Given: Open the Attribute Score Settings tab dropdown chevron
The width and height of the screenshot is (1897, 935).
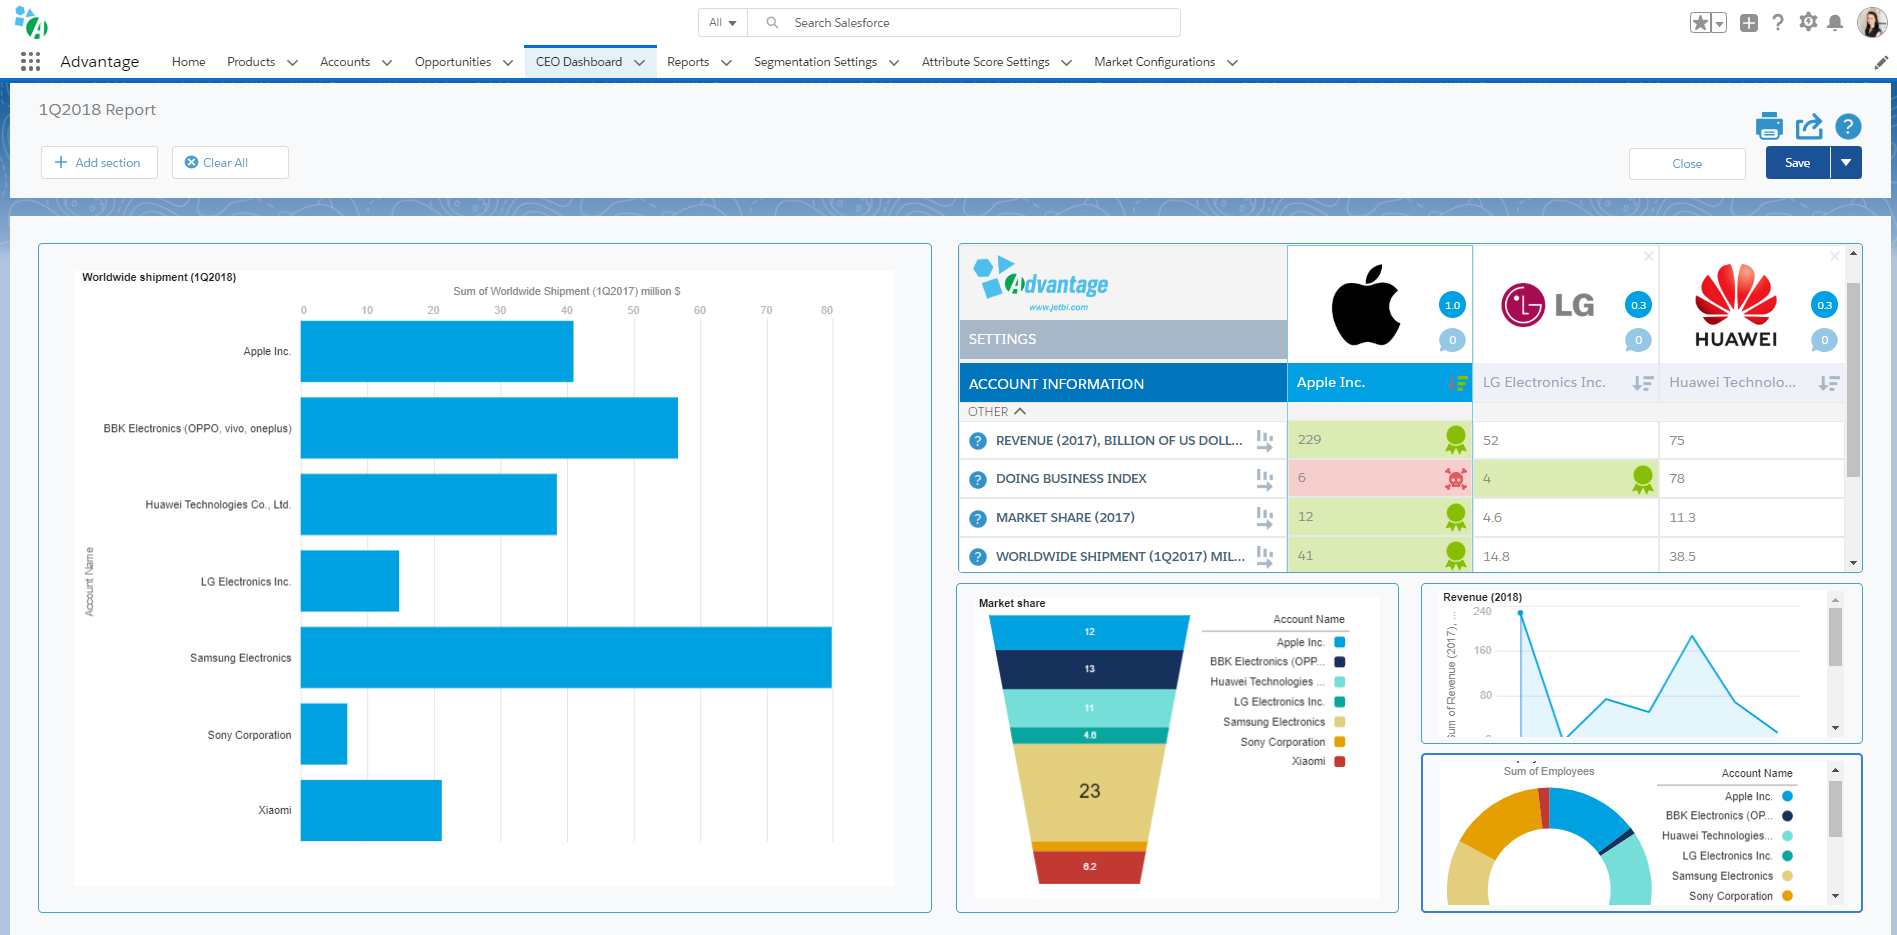Looking at the screenshot, I should (1066, 62).
